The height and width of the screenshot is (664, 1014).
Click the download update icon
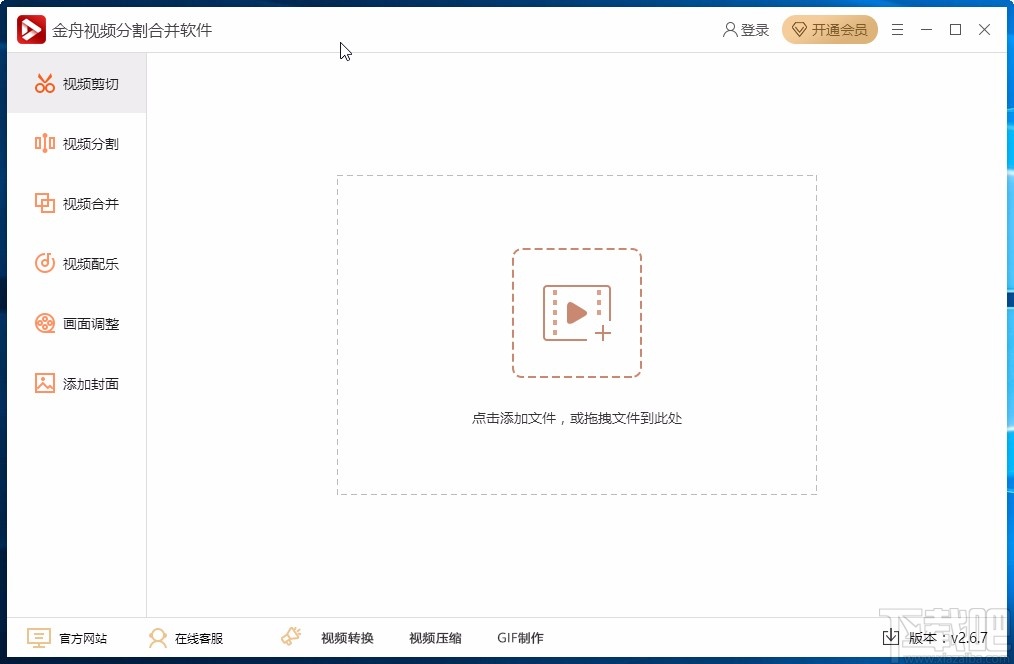pyautogui.click(x=890, y=637)
